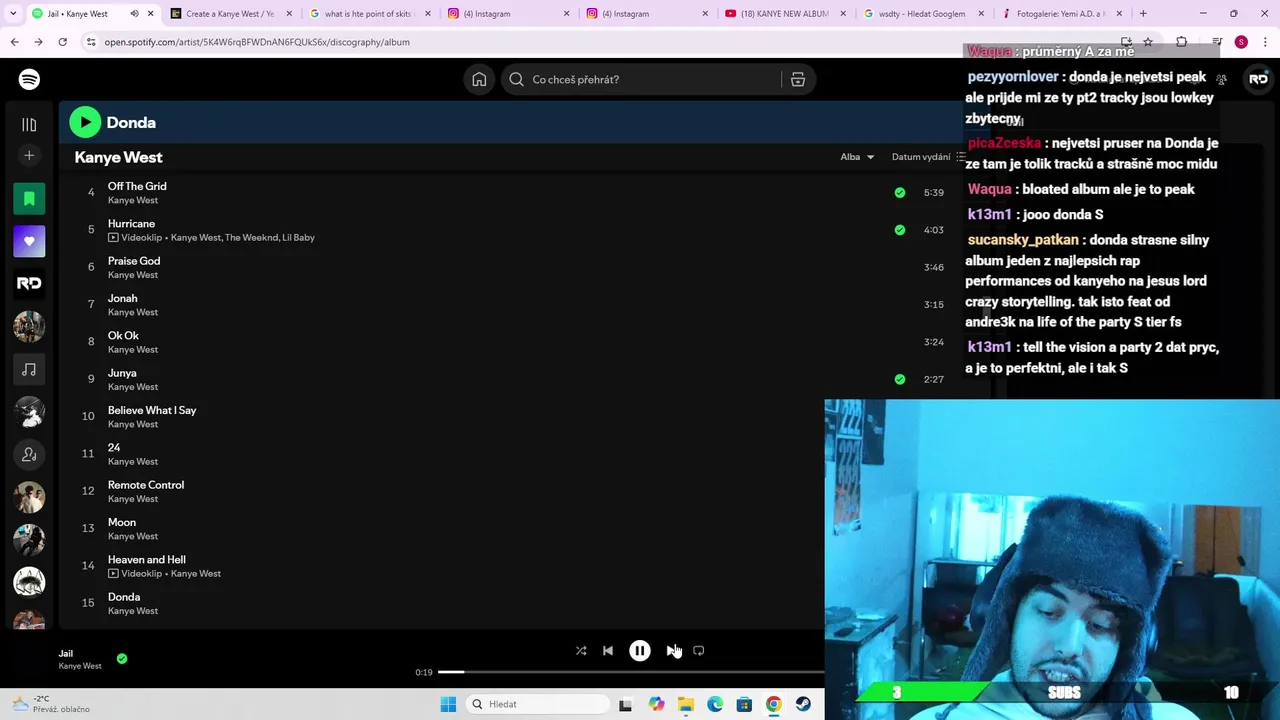
Task: Open the Browse icon inside the search bar
Action: [798, 79]
